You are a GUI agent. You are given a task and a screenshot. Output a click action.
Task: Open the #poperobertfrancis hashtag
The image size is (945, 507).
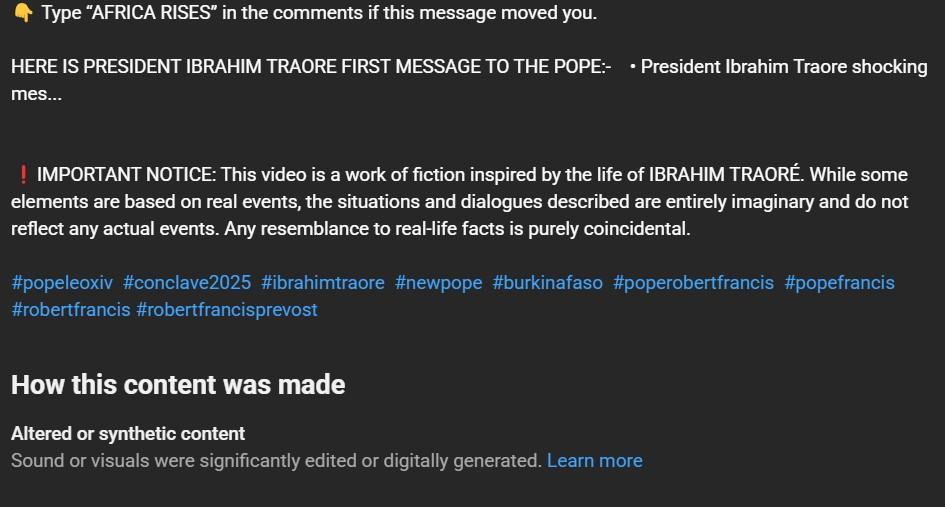pyautogui.click(x=693, y=283)
